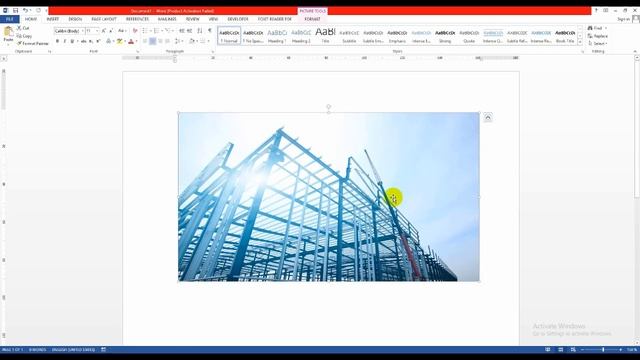Apply the Strong style
This screenshot has width=640, height=360.
(445, 36)
